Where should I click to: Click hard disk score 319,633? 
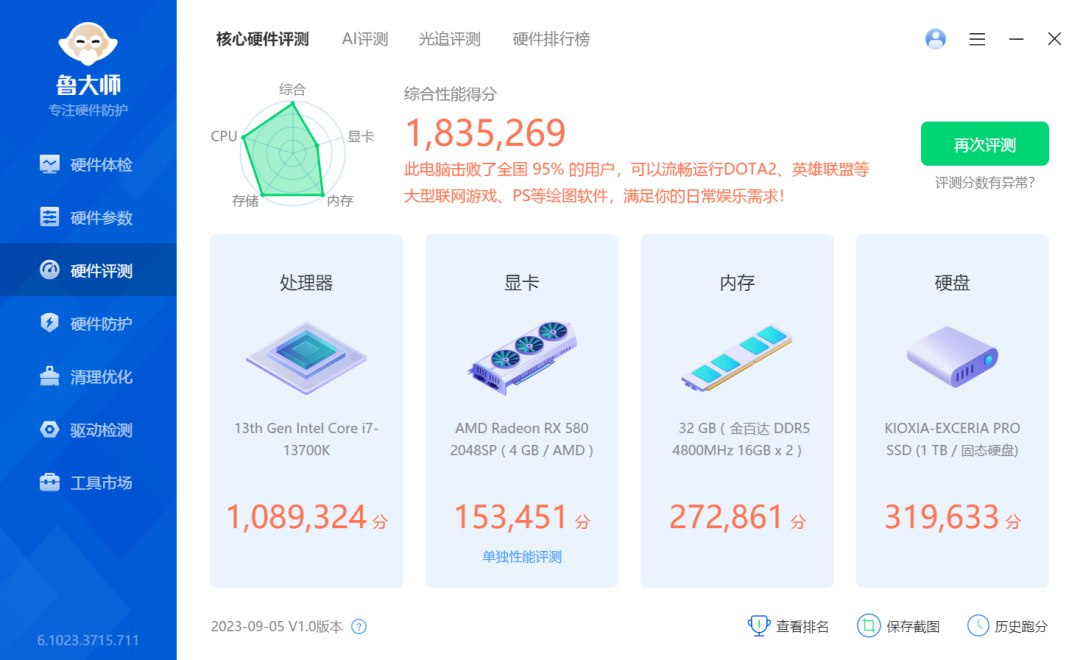[x=941, y=517]
